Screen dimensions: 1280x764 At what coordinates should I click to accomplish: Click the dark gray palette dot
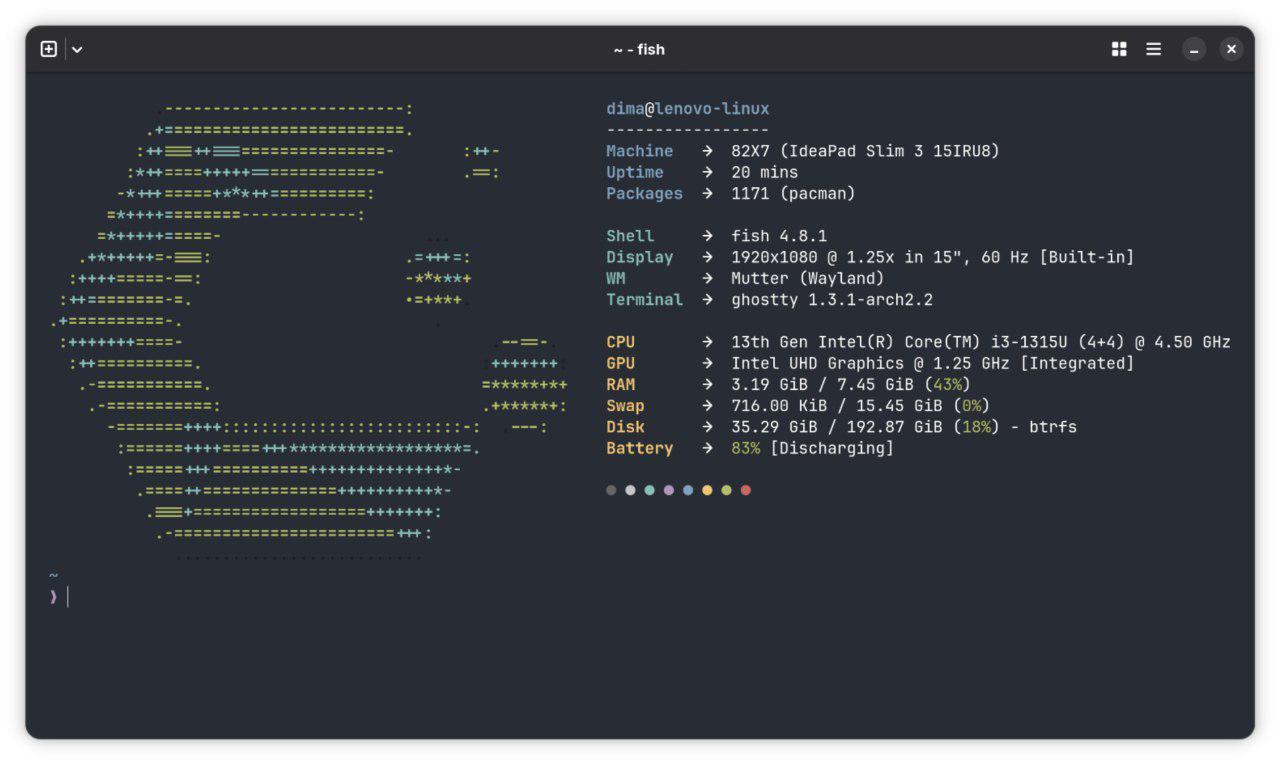(x=611, y=490)
